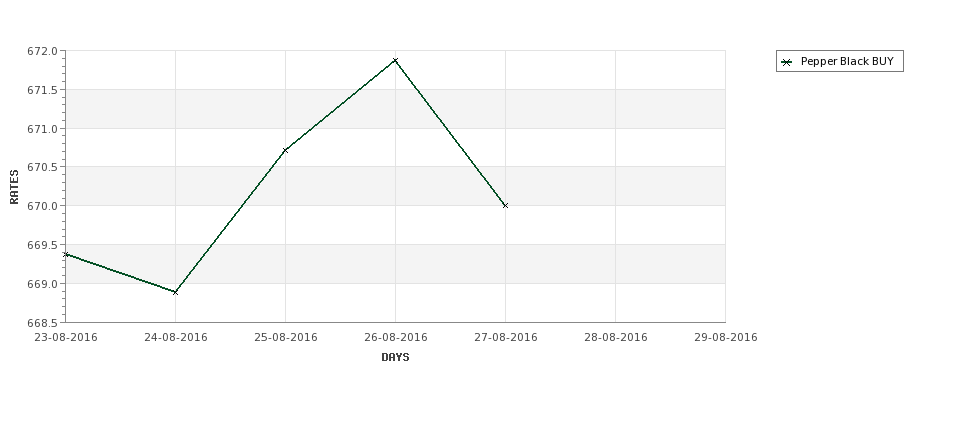
Task: Click the 23-08-2016 x-axis date label
Action: 66,338
